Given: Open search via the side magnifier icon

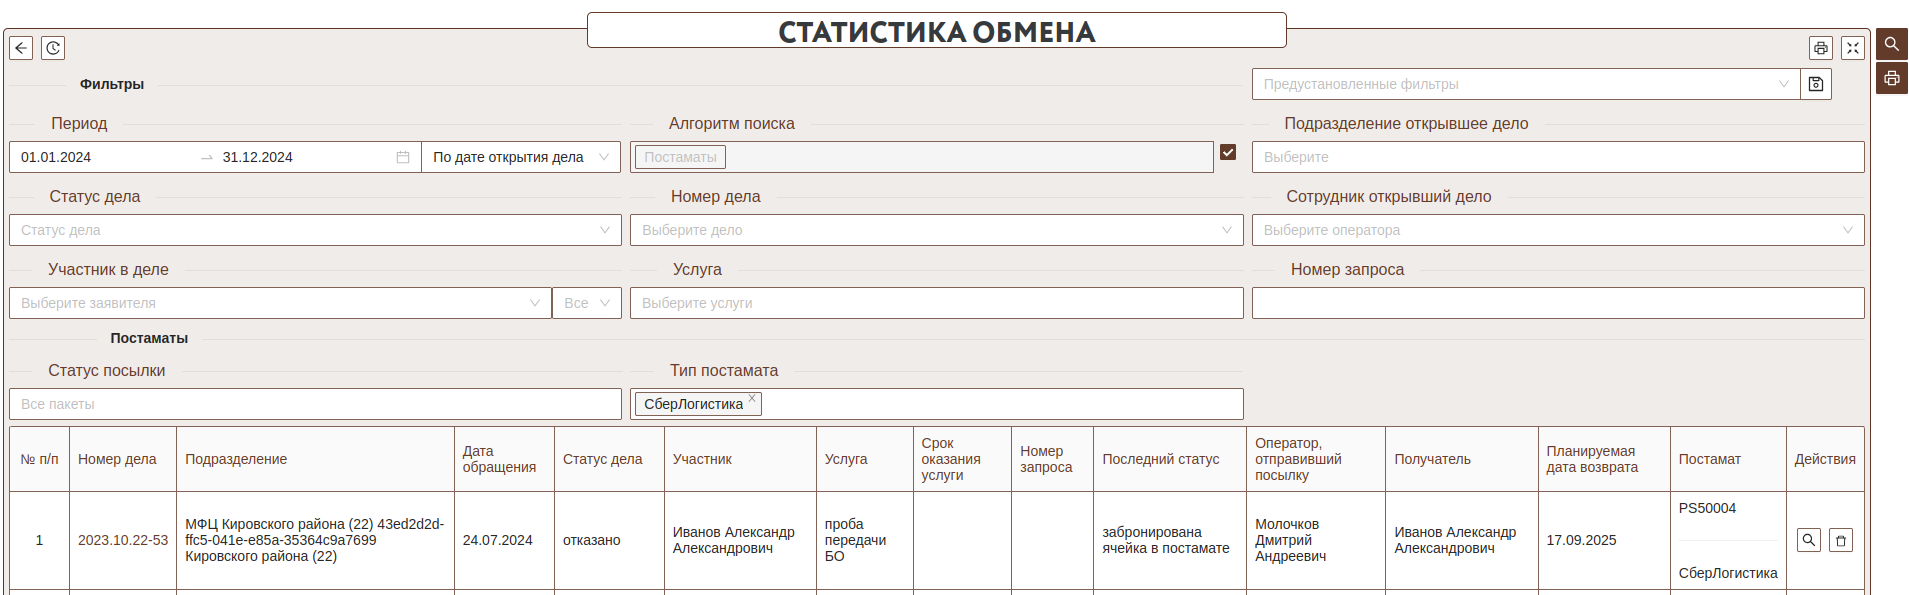Looking at the screenshot, I should [x=1892, y=45].
